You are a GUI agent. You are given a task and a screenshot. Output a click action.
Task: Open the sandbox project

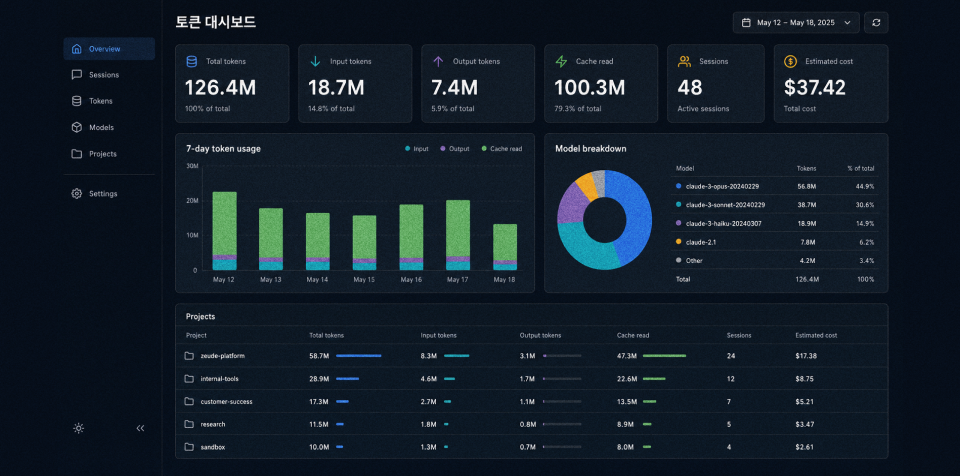[x=531, y=447]
